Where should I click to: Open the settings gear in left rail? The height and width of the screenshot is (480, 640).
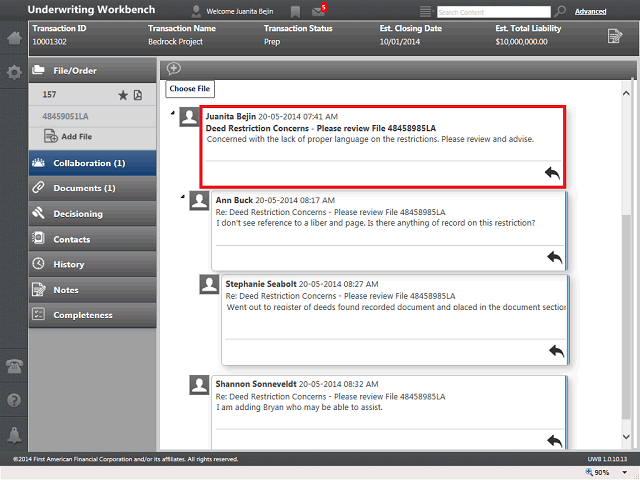coord(14,73)
